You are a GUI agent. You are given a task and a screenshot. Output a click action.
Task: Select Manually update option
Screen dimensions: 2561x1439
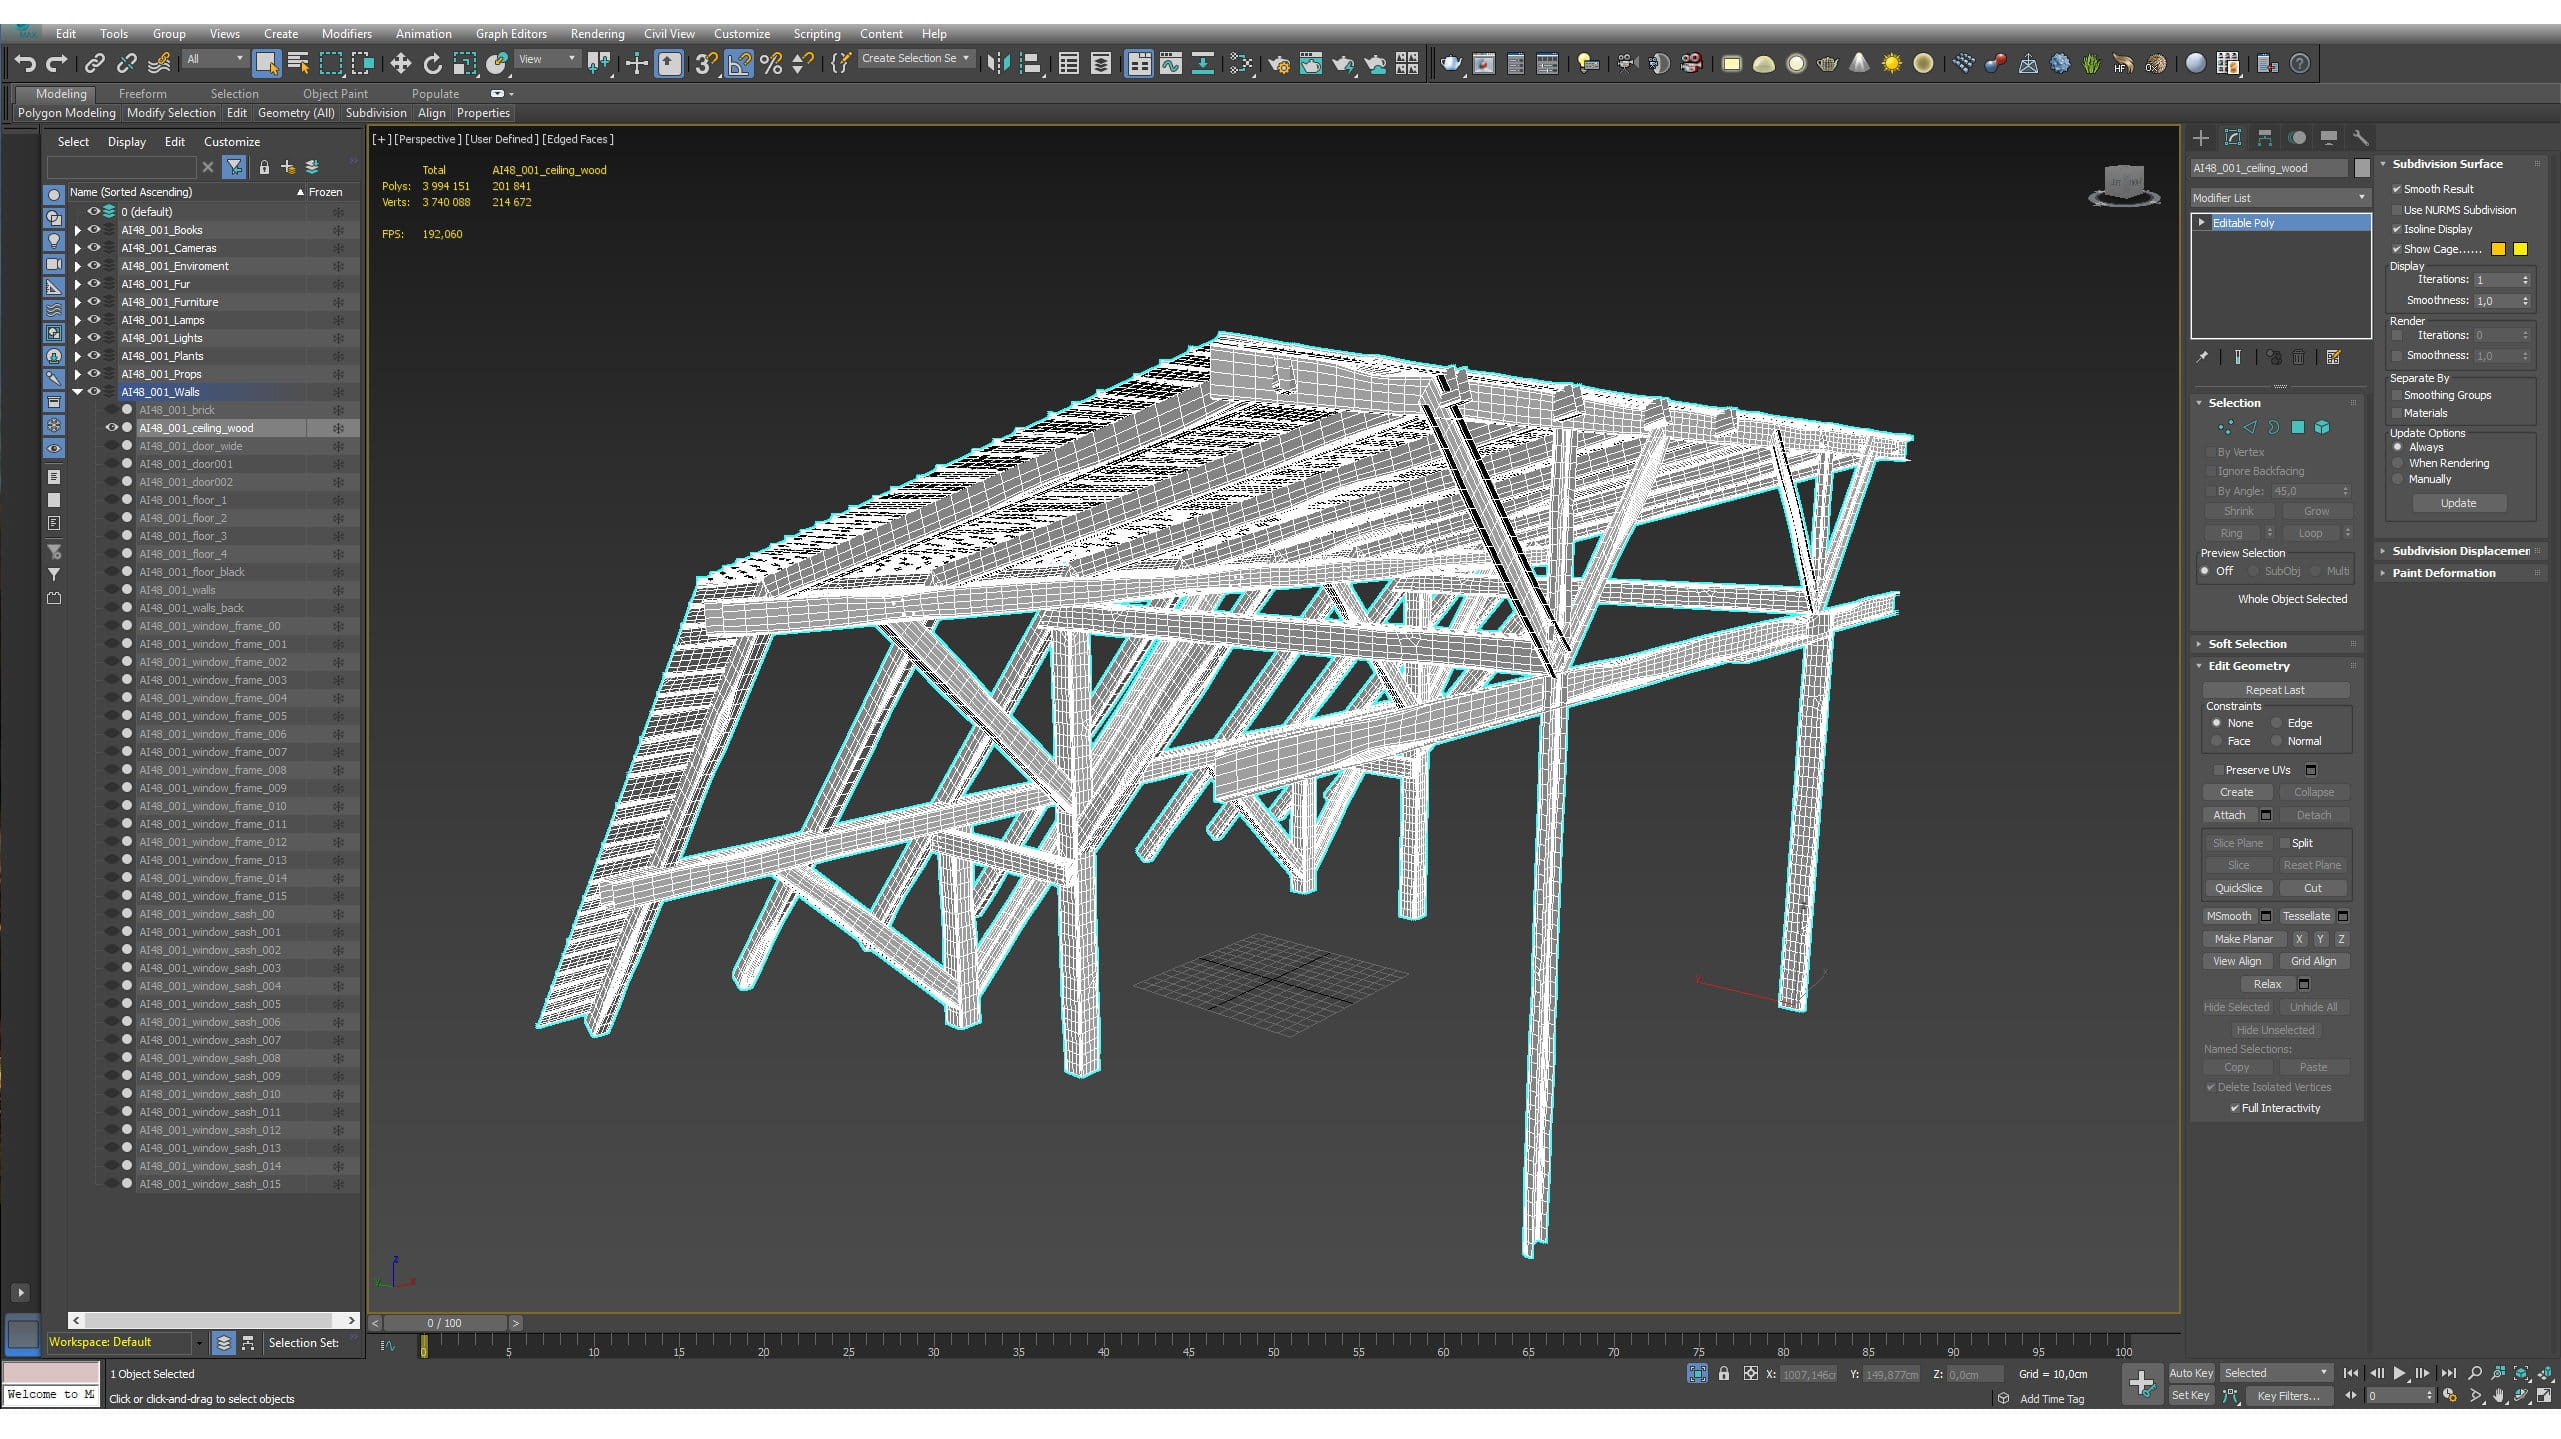[x=2398, y=479]
